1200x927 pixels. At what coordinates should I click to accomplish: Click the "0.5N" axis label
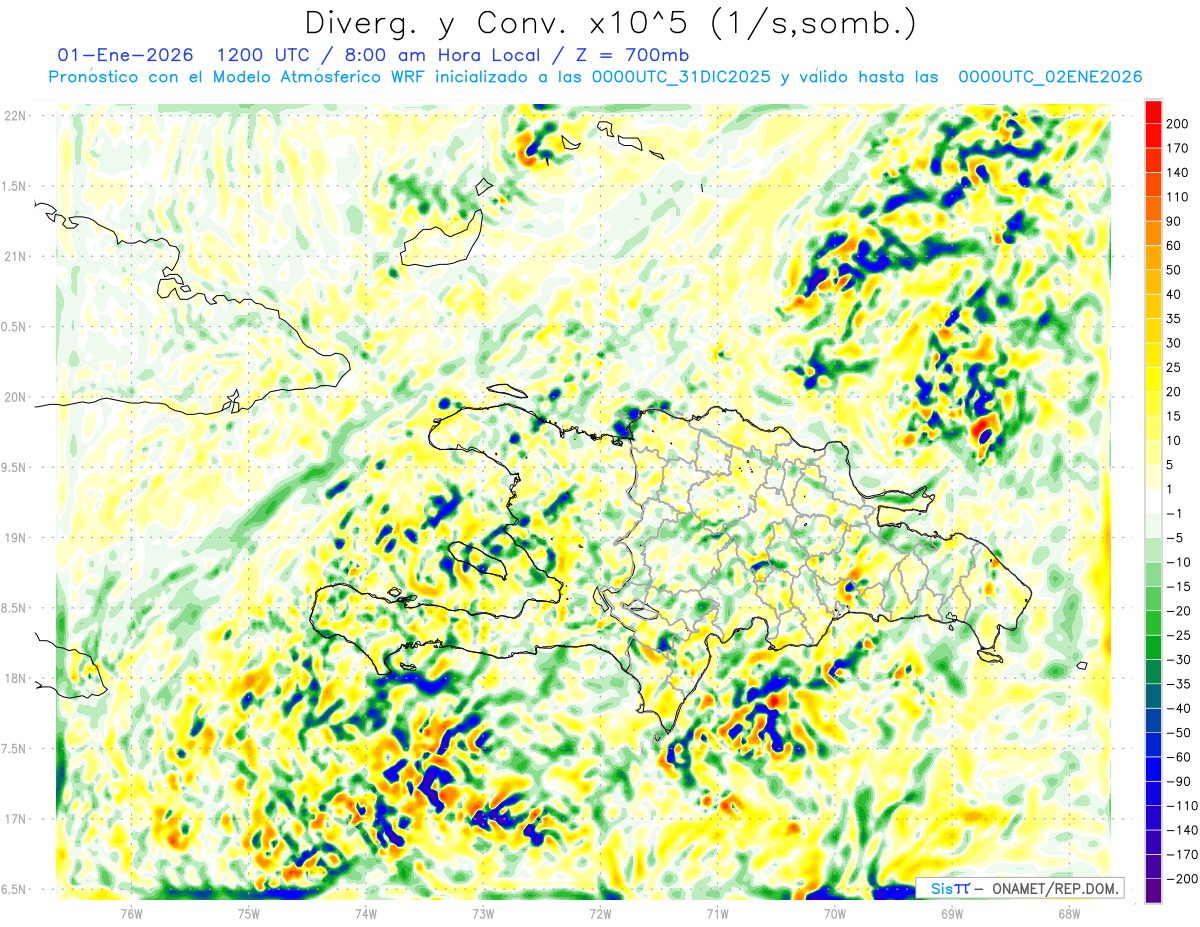click(x=15, y=327)
